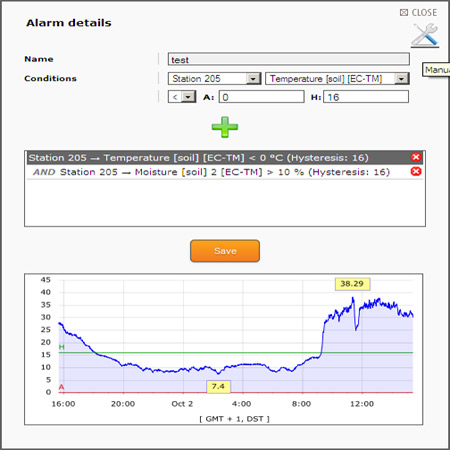Screen dimensions: 450x450
Task: Delete the Temperature [soil] condition row
Action: 416,157
